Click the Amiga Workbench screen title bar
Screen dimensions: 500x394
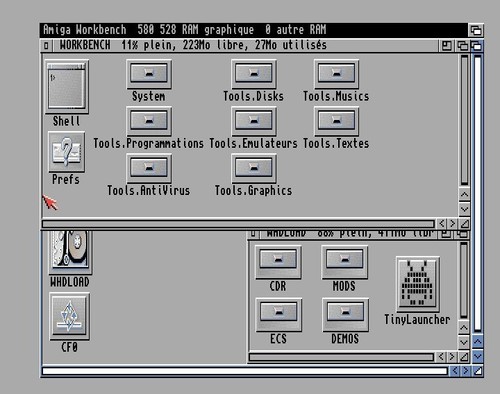click(x=253, y=30)
